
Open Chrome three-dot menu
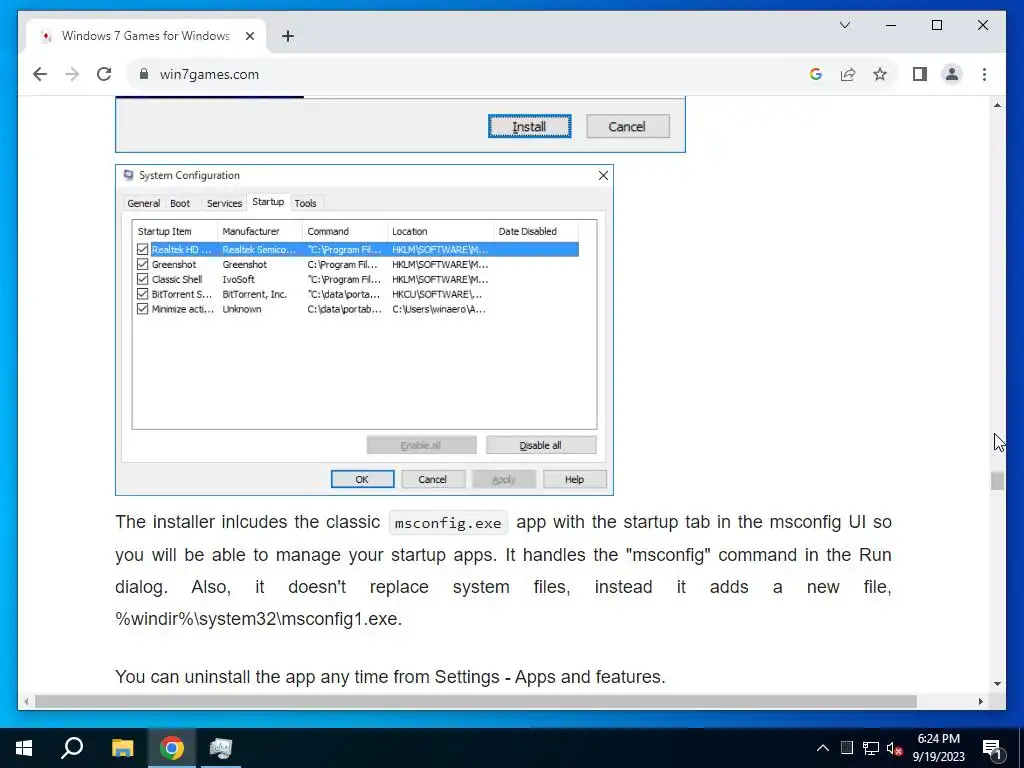coord(984,74)
